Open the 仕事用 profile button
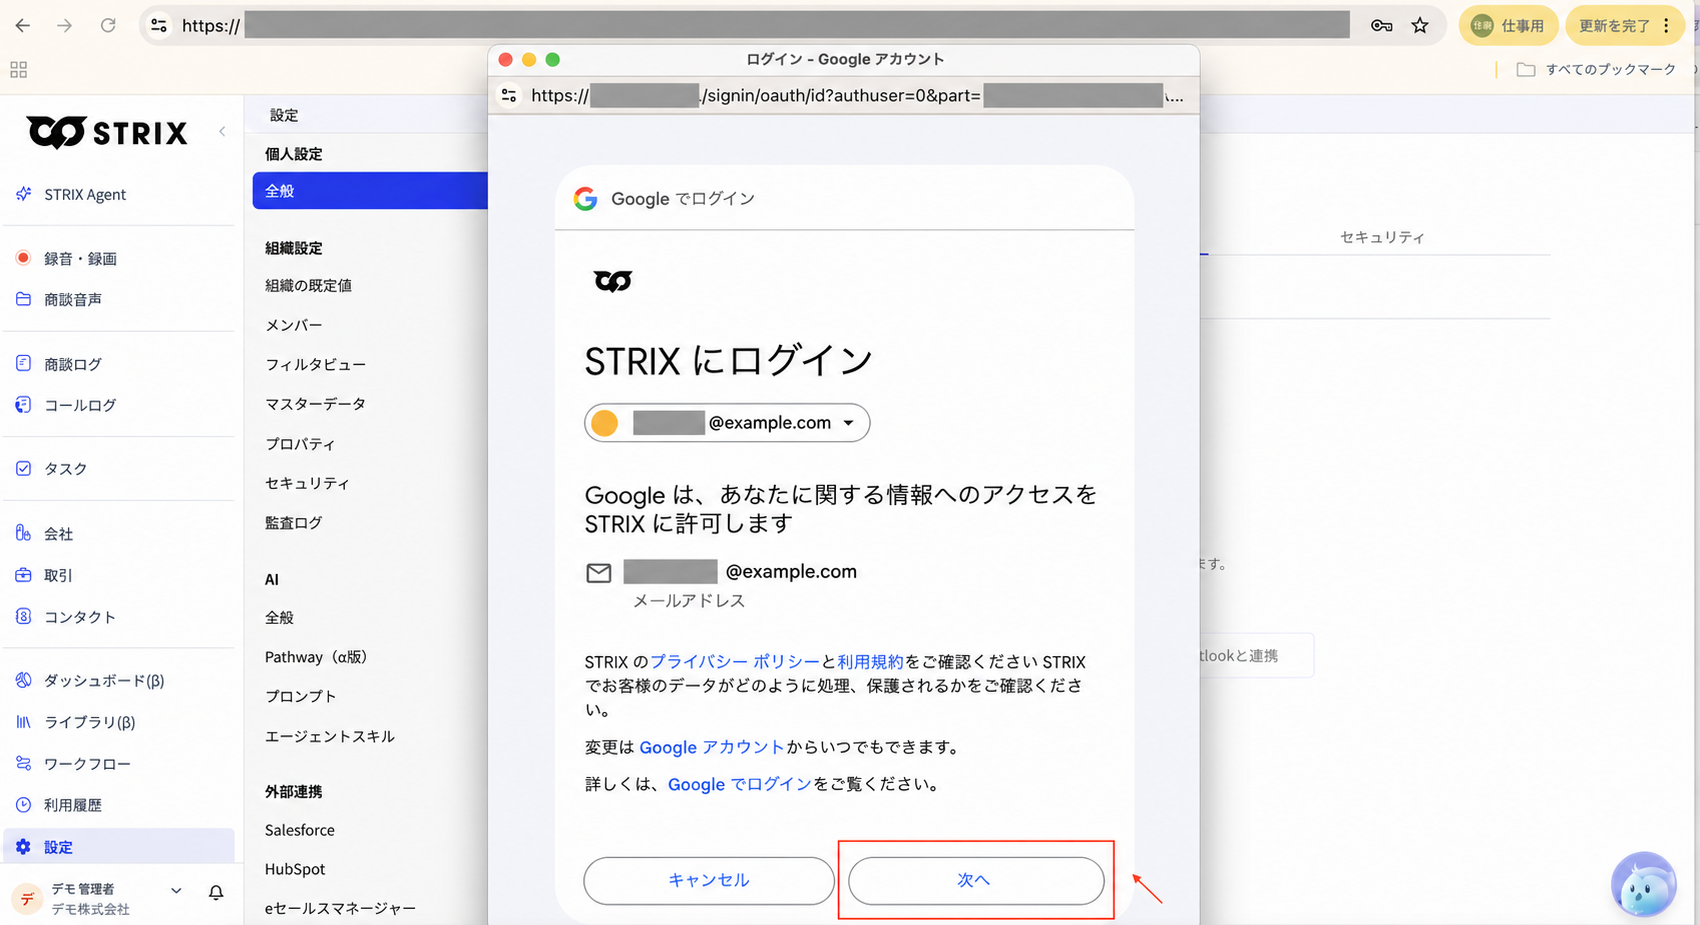The width and height of the screenshot is (1700, 925). click(1508, 26)
